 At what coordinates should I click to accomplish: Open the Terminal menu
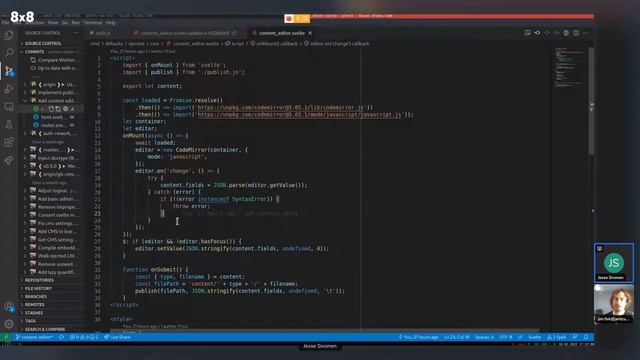(x=93, y=23)
